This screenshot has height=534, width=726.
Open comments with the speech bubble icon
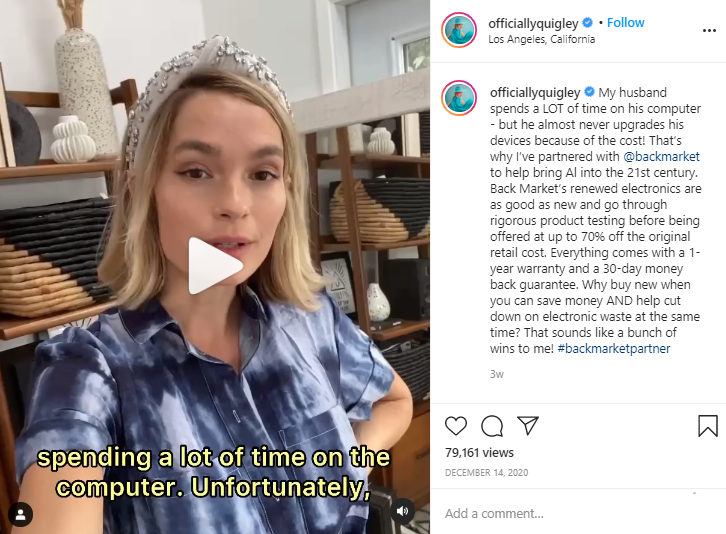point(492,426)
